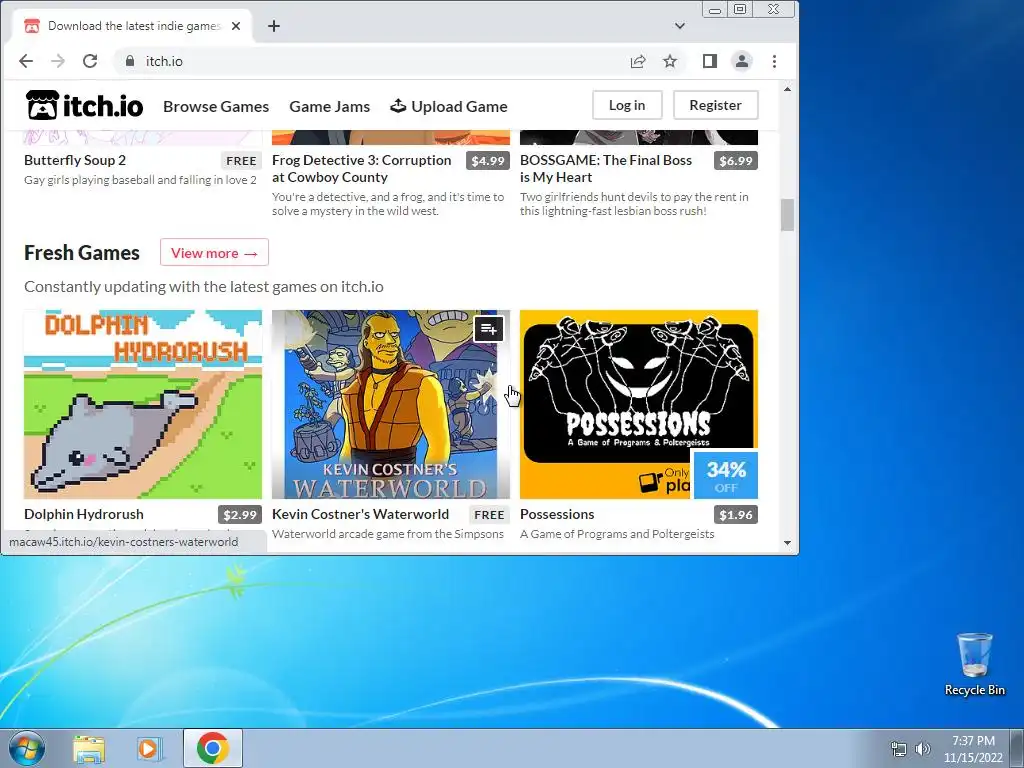
Task: Click the network tray icon
Action: click(x=899, y=749)
